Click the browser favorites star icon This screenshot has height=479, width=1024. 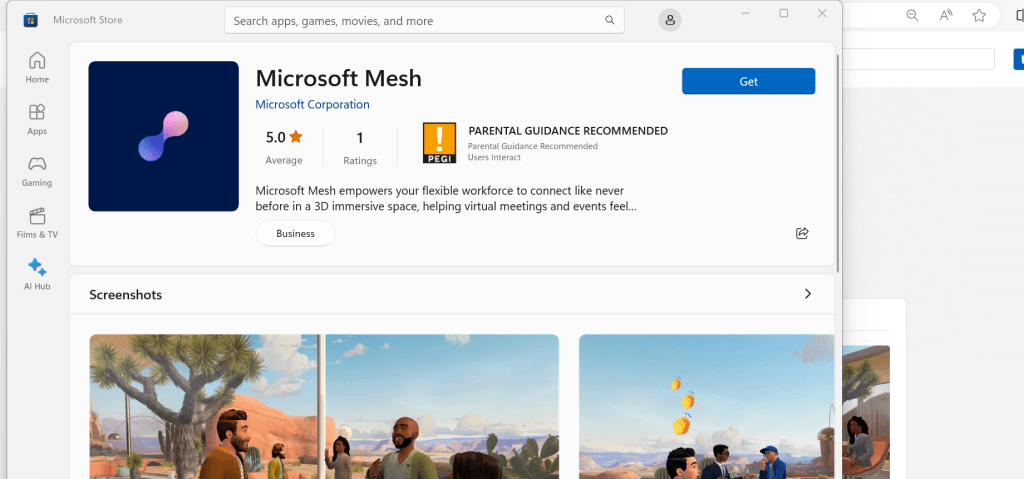tap(979, 15)
